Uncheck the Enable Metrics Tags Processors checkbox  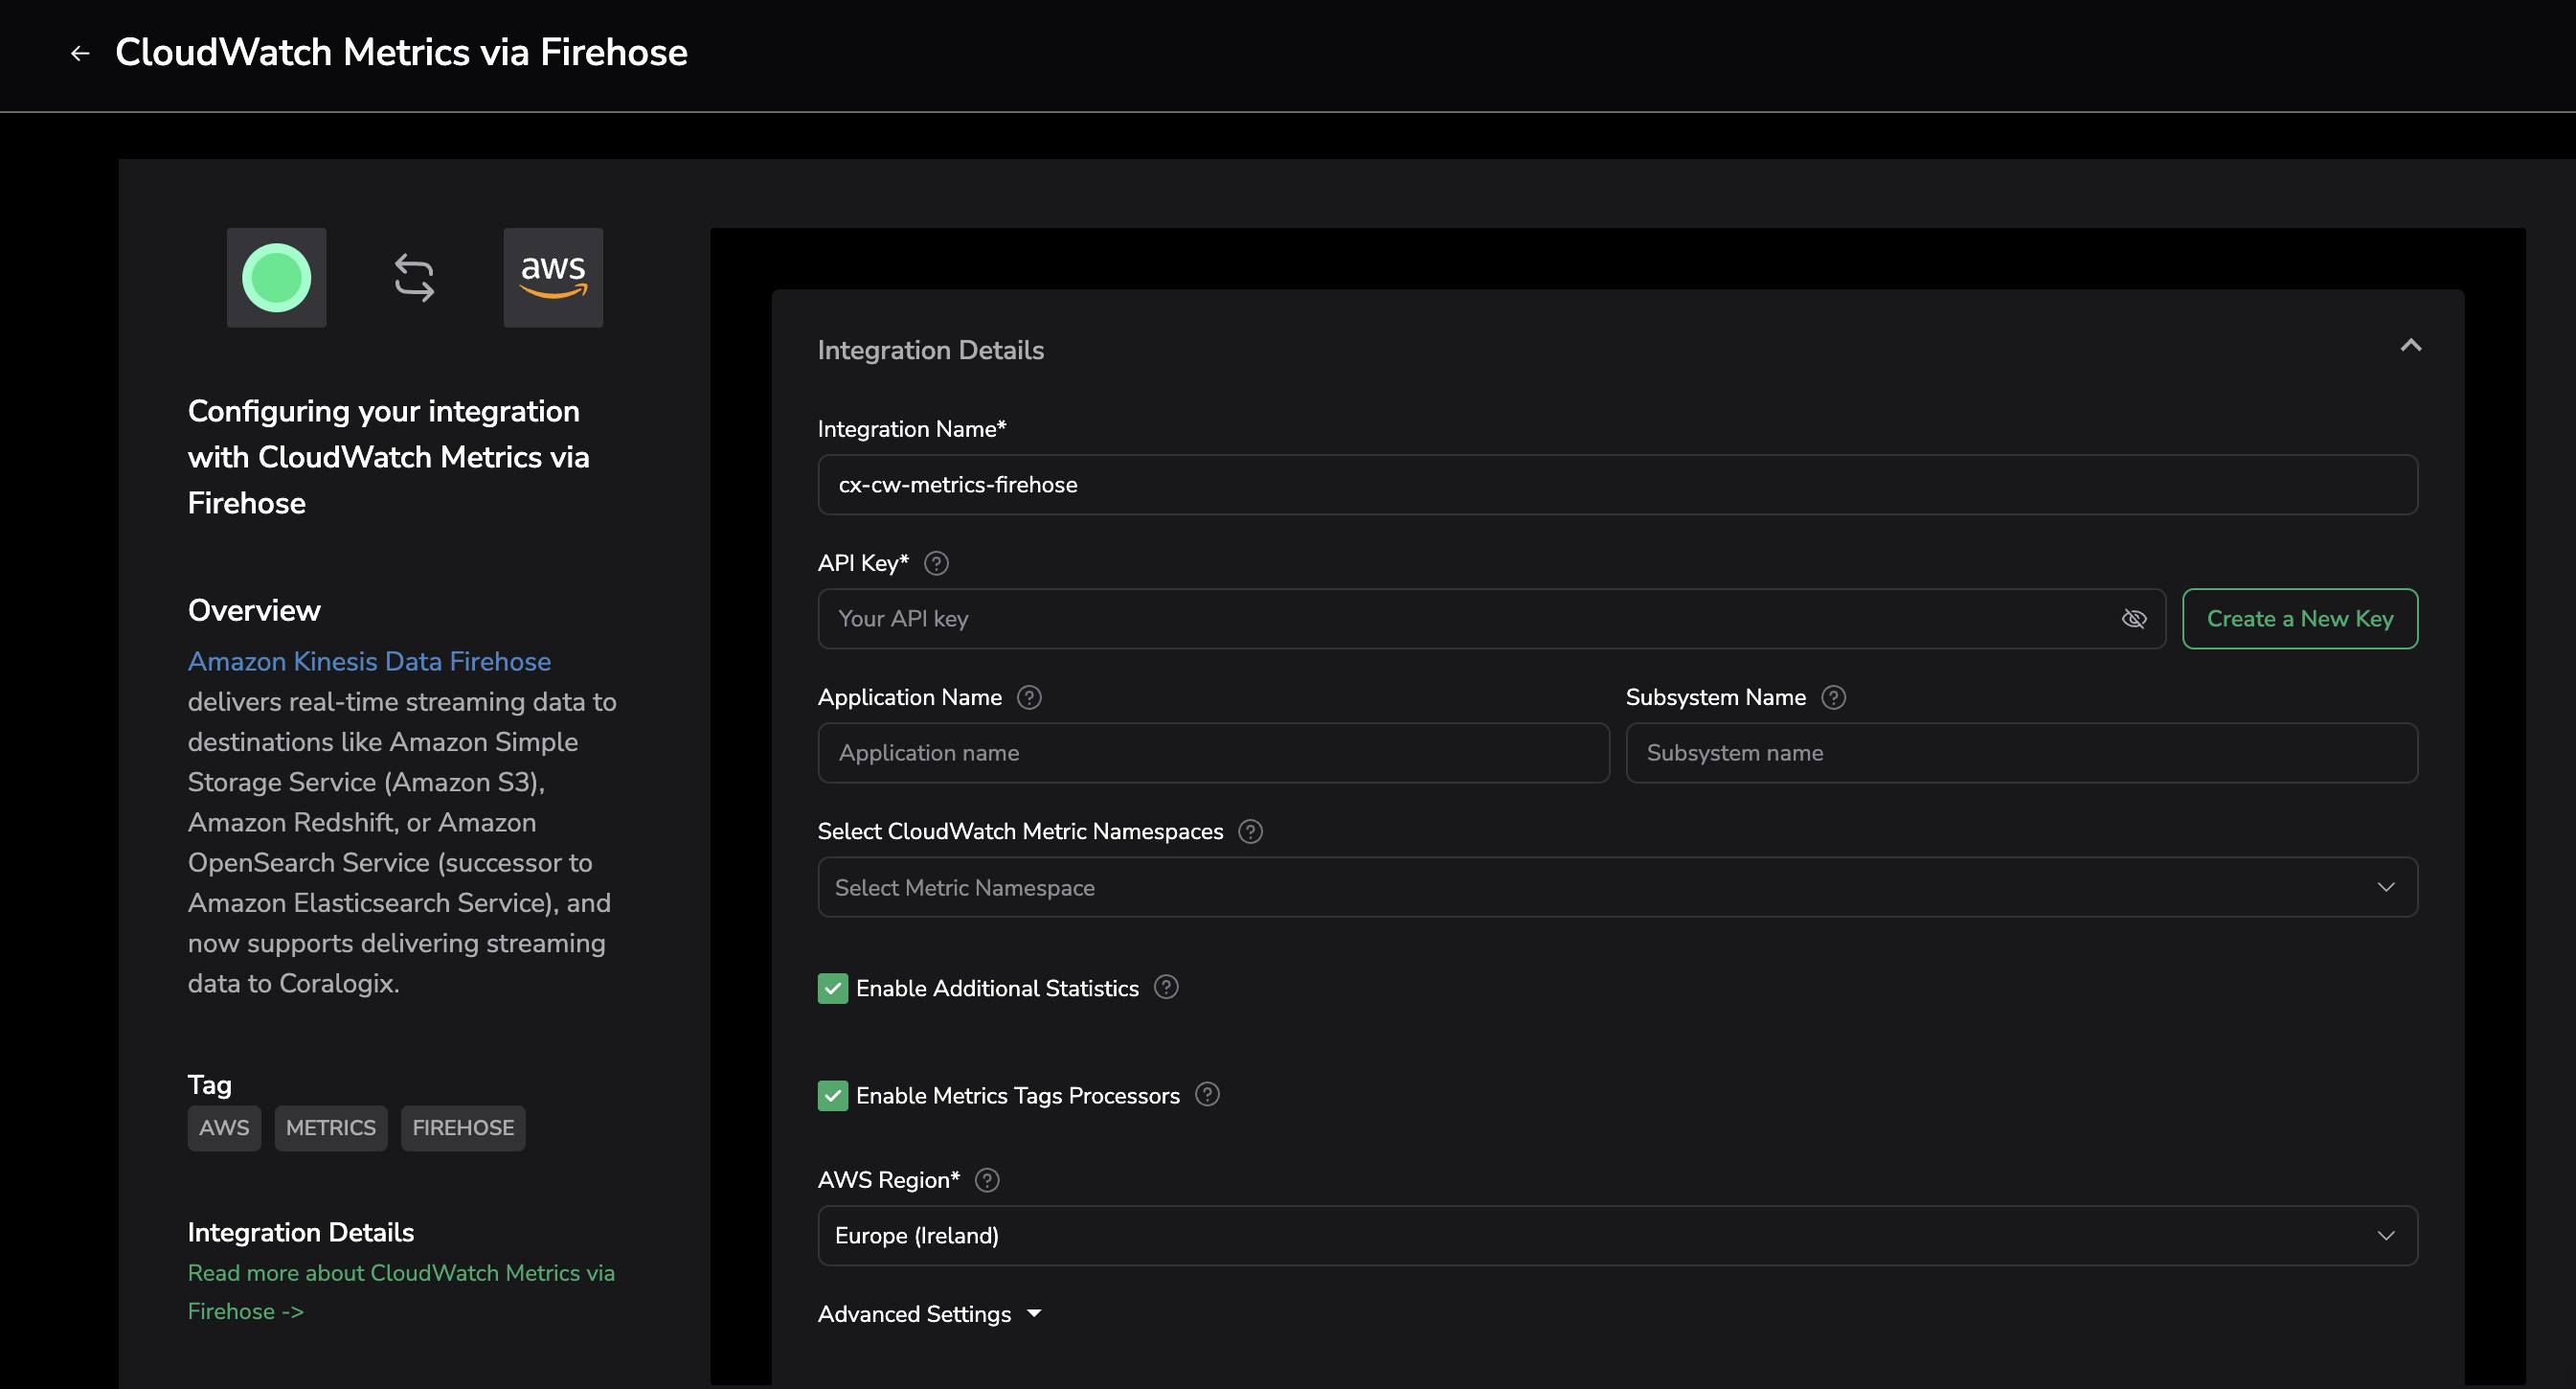click(x=832, y=1095)
